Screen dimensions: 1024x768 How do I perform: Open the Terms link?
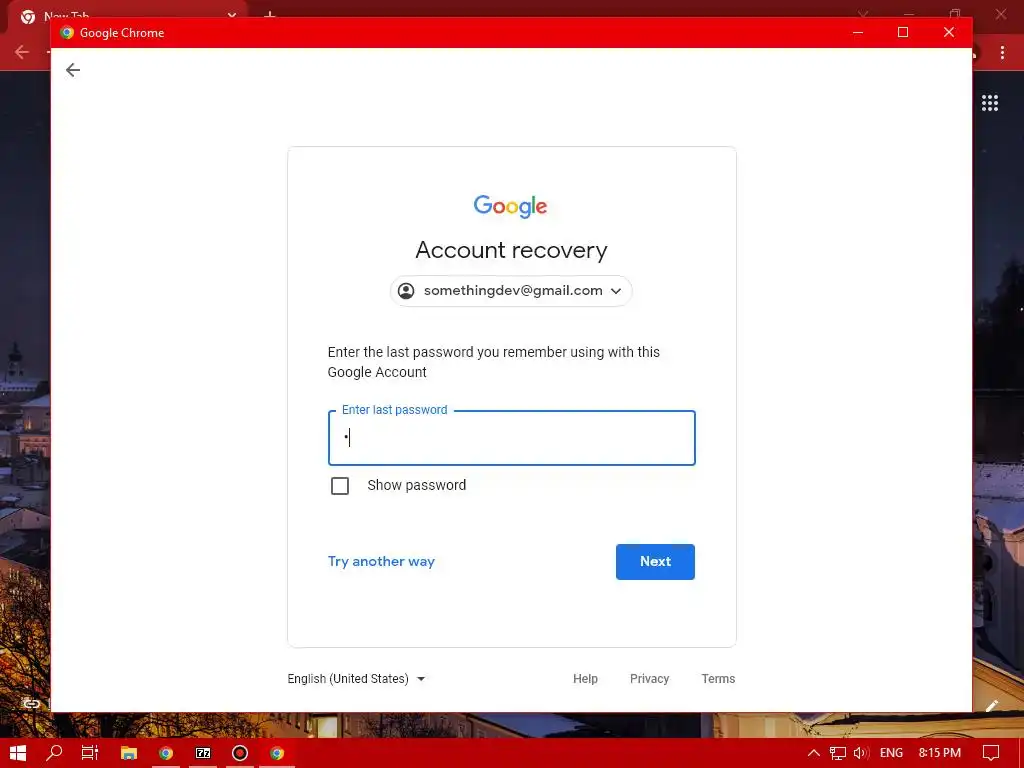click(718, 679)
